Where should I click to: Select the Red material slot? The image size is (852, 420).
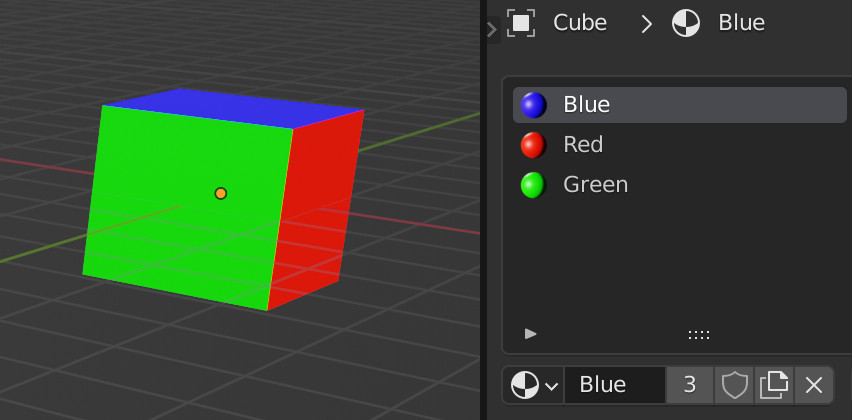[680, 145]
